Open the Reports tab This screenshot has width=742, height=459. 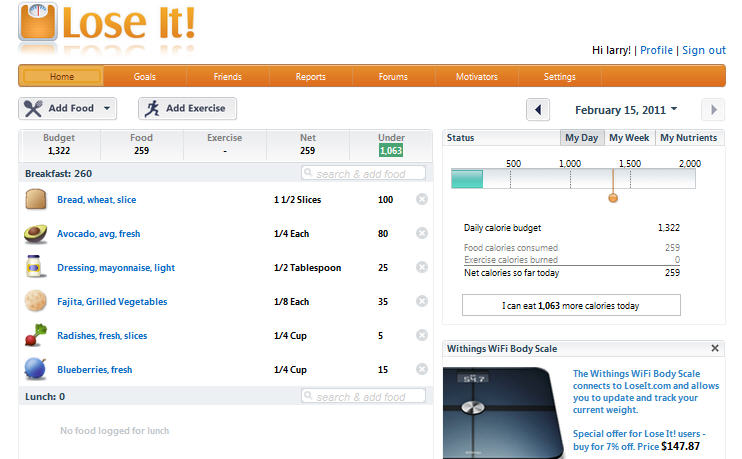click(x=310, y=76)
